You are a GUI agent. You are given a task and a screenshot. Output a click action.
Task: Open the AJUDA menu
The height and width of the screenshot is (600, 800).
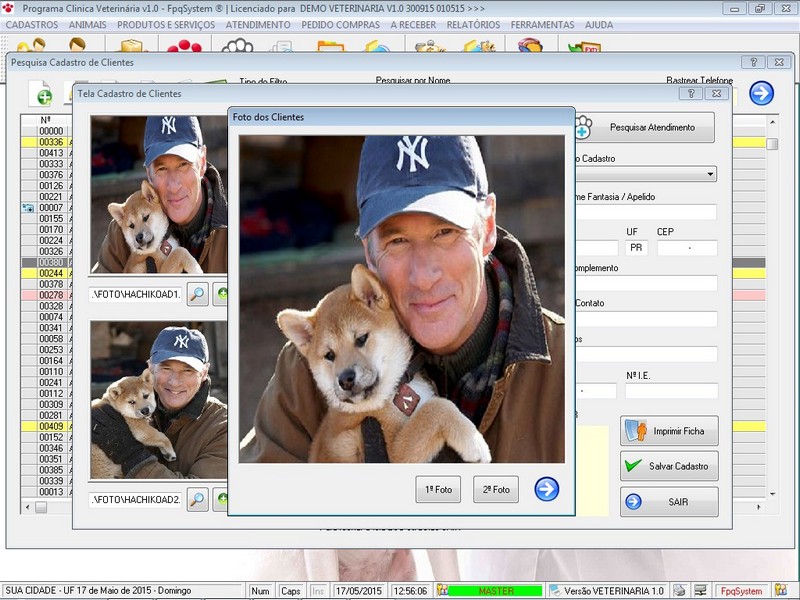599,25
